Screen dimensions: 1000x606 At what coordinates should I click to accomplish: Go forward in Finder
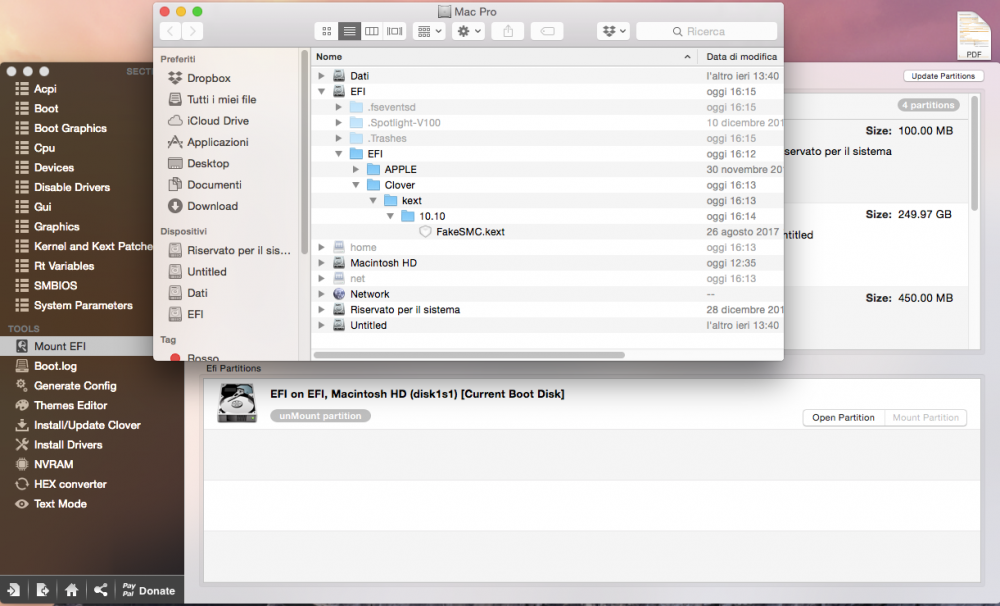pyautogui.click(x=193, y=31)
